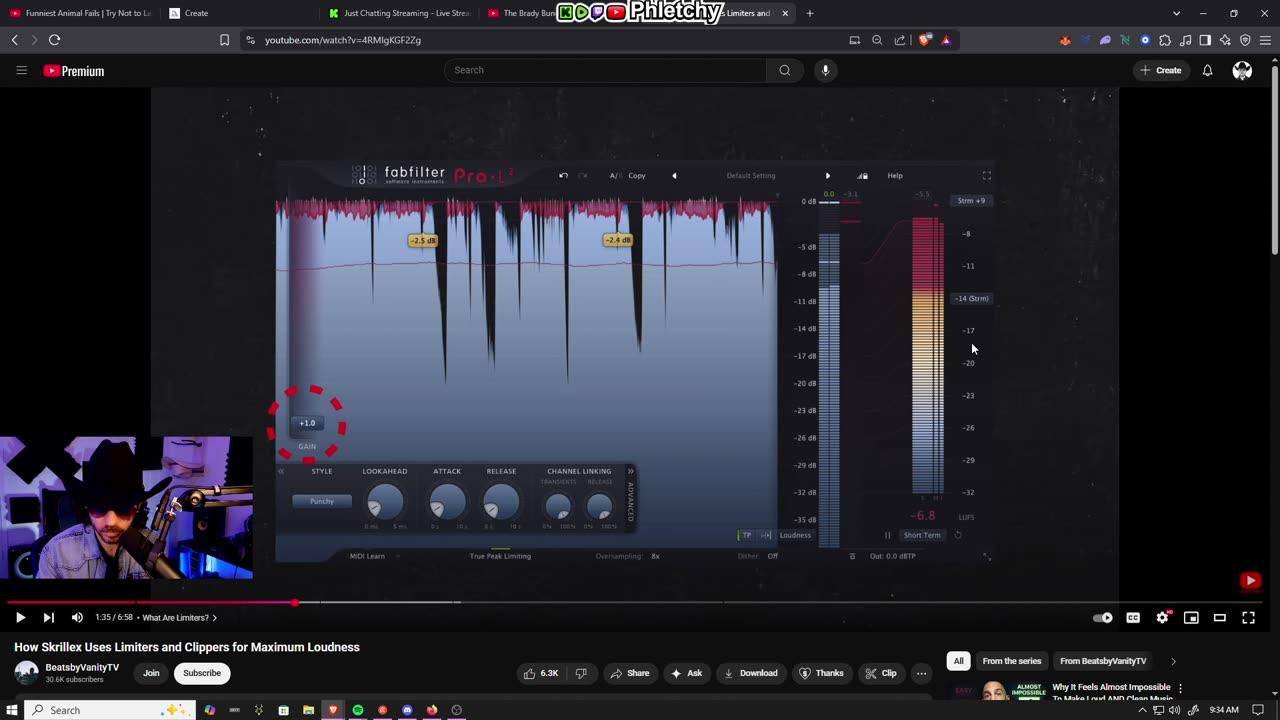Click the Ask AI button
Viewport: 1280px width, 720px height.
(x=685, y=673)
